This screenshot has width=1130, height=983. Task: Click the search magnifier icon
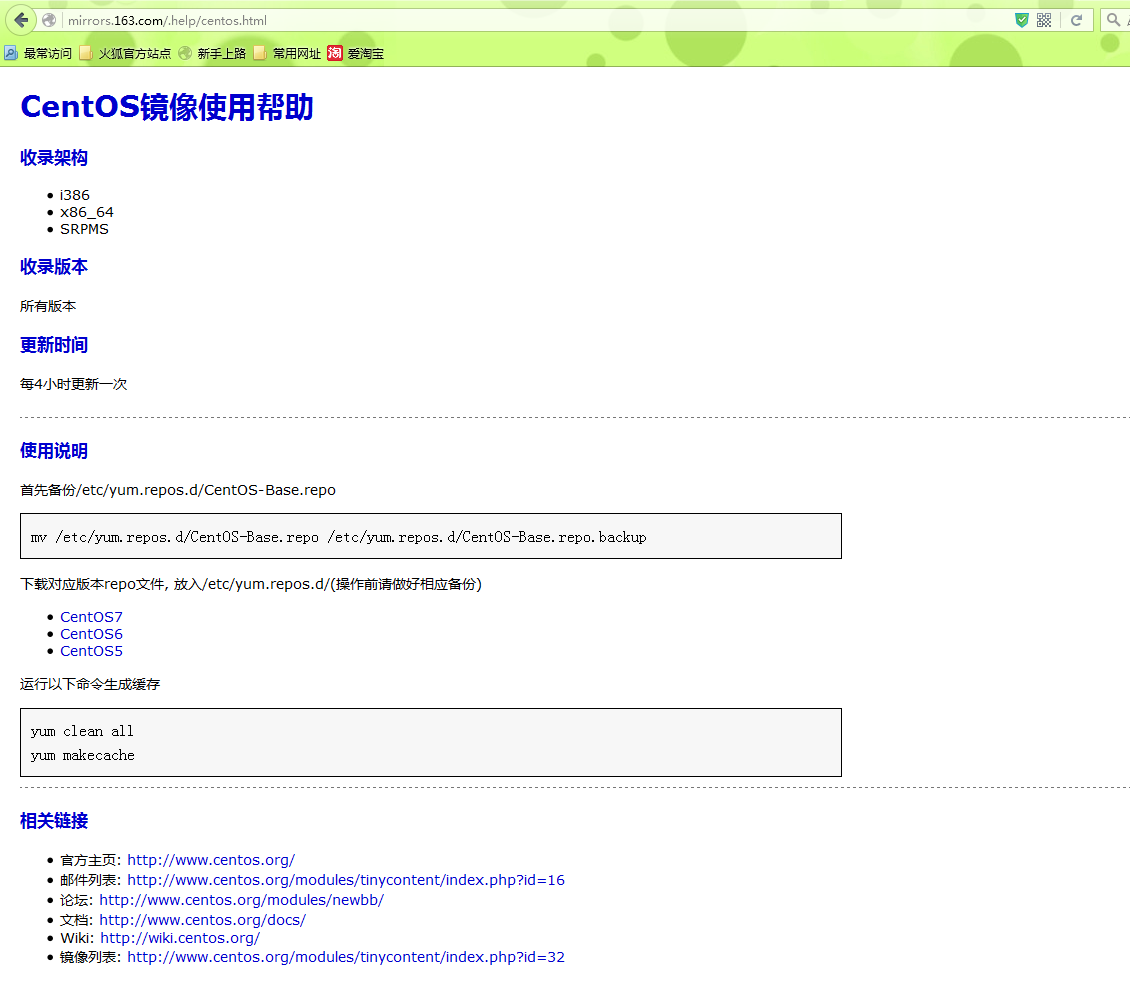click(x=1113, y=20)
